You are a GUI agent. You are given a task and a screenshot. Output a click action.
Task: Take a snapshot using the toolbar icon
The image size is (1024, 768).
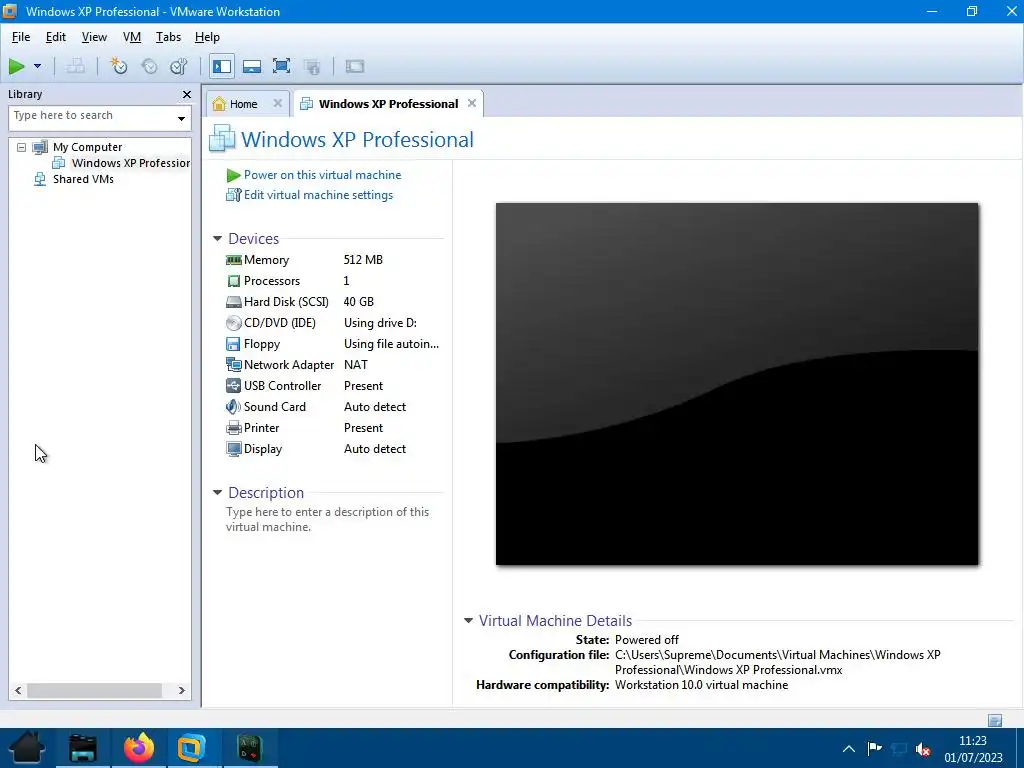[x=119, y=66]
